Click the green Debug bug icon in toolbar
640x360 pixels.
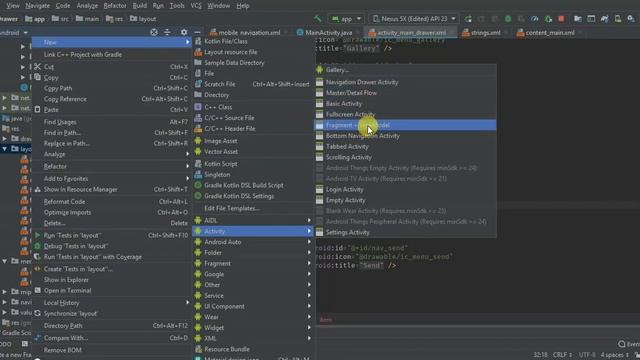508,19
